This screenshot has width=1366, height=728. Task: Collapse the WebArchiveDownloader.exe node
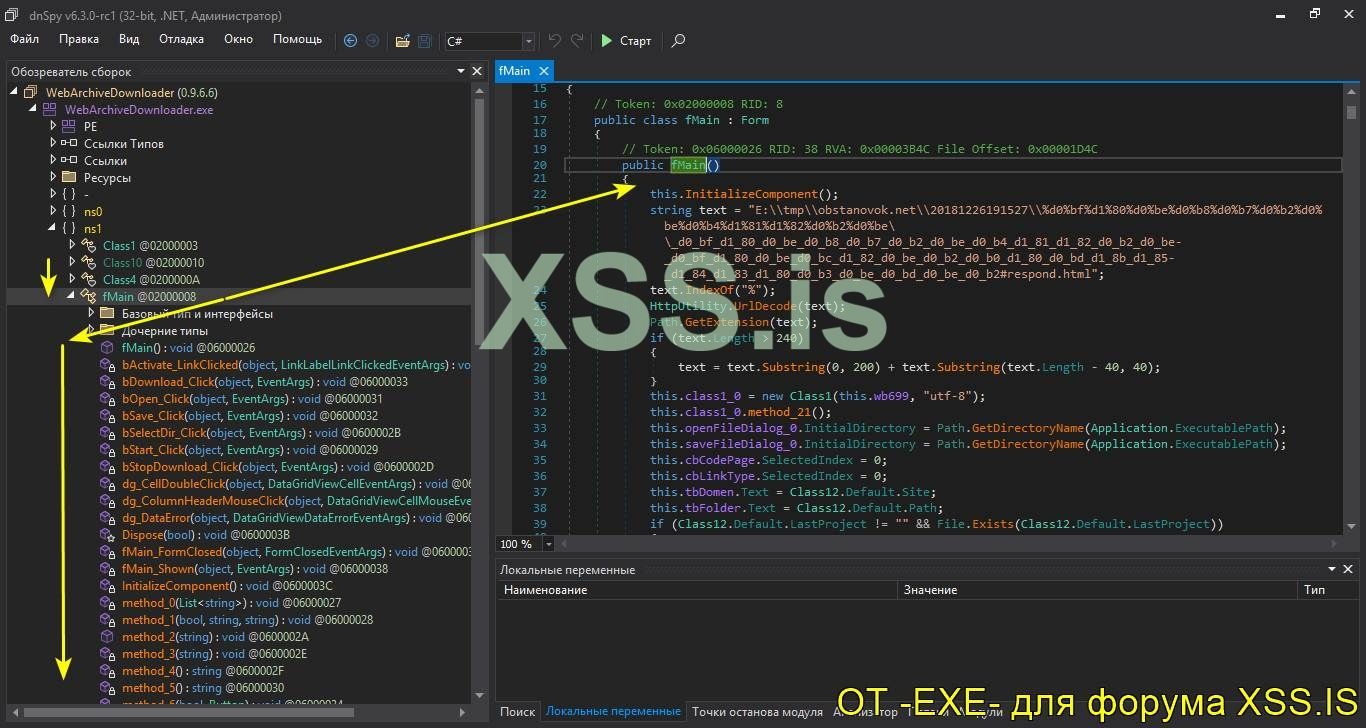tap(34, 110)
